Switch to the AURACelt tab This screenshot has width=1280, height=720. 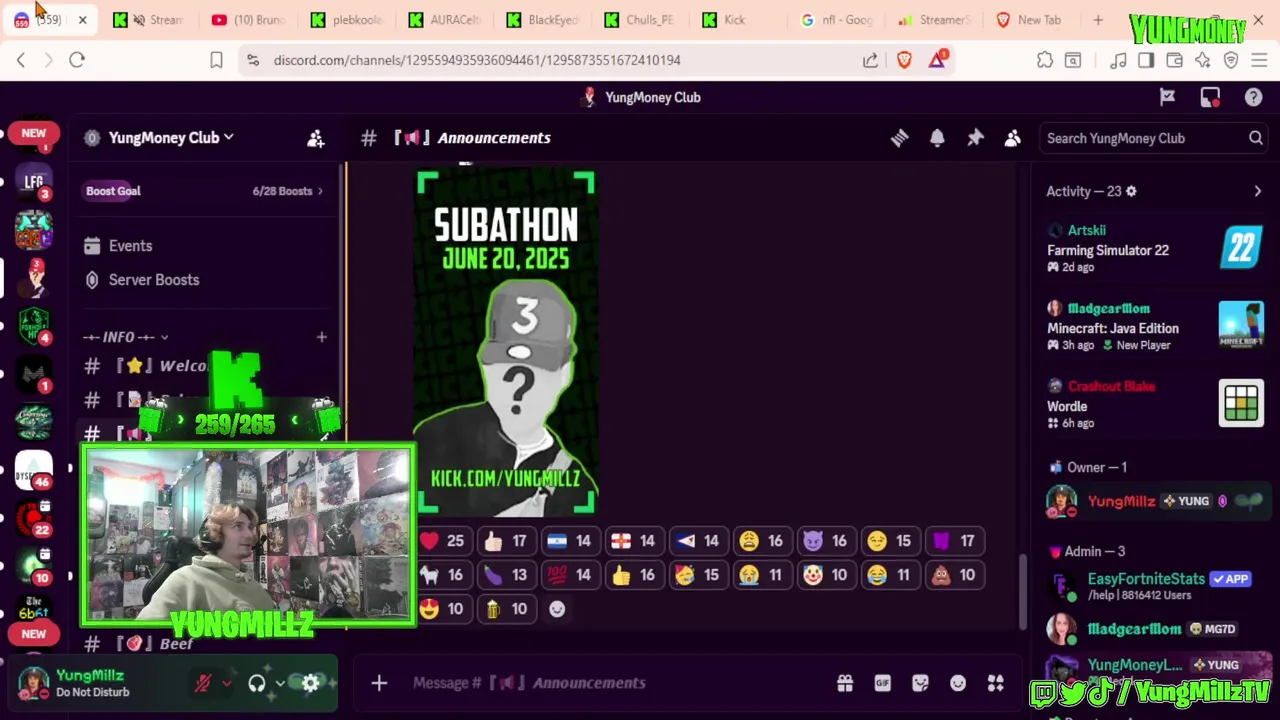[x=446, y=20]
